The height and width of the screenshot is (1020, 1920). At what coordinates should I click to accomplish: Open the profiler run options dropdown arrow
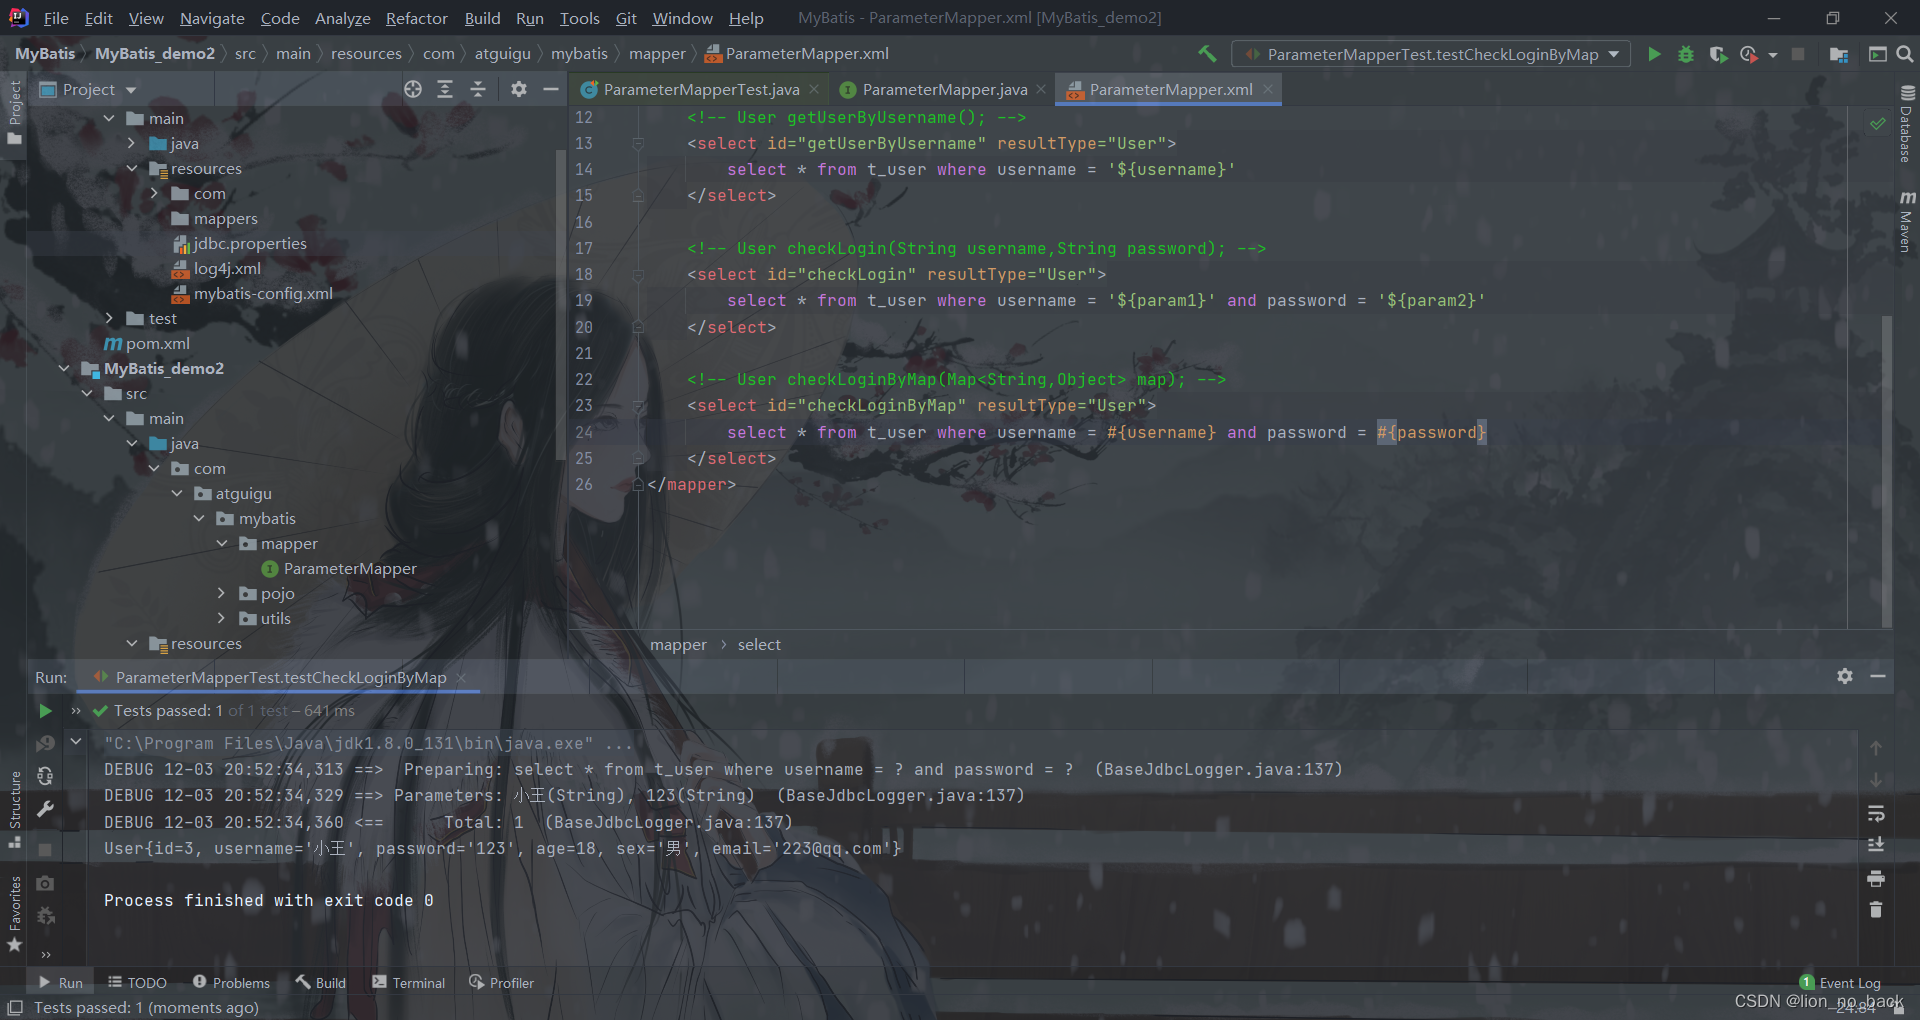click(1773, 55)
